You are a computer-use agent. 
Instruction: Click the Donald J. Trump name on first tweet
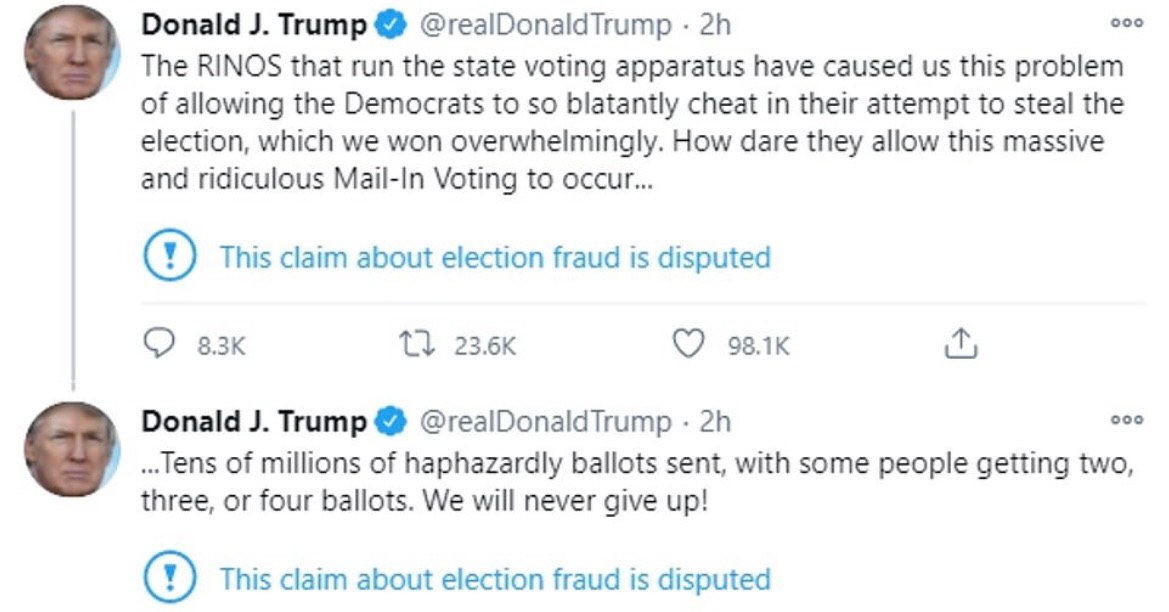pos(254,25)
